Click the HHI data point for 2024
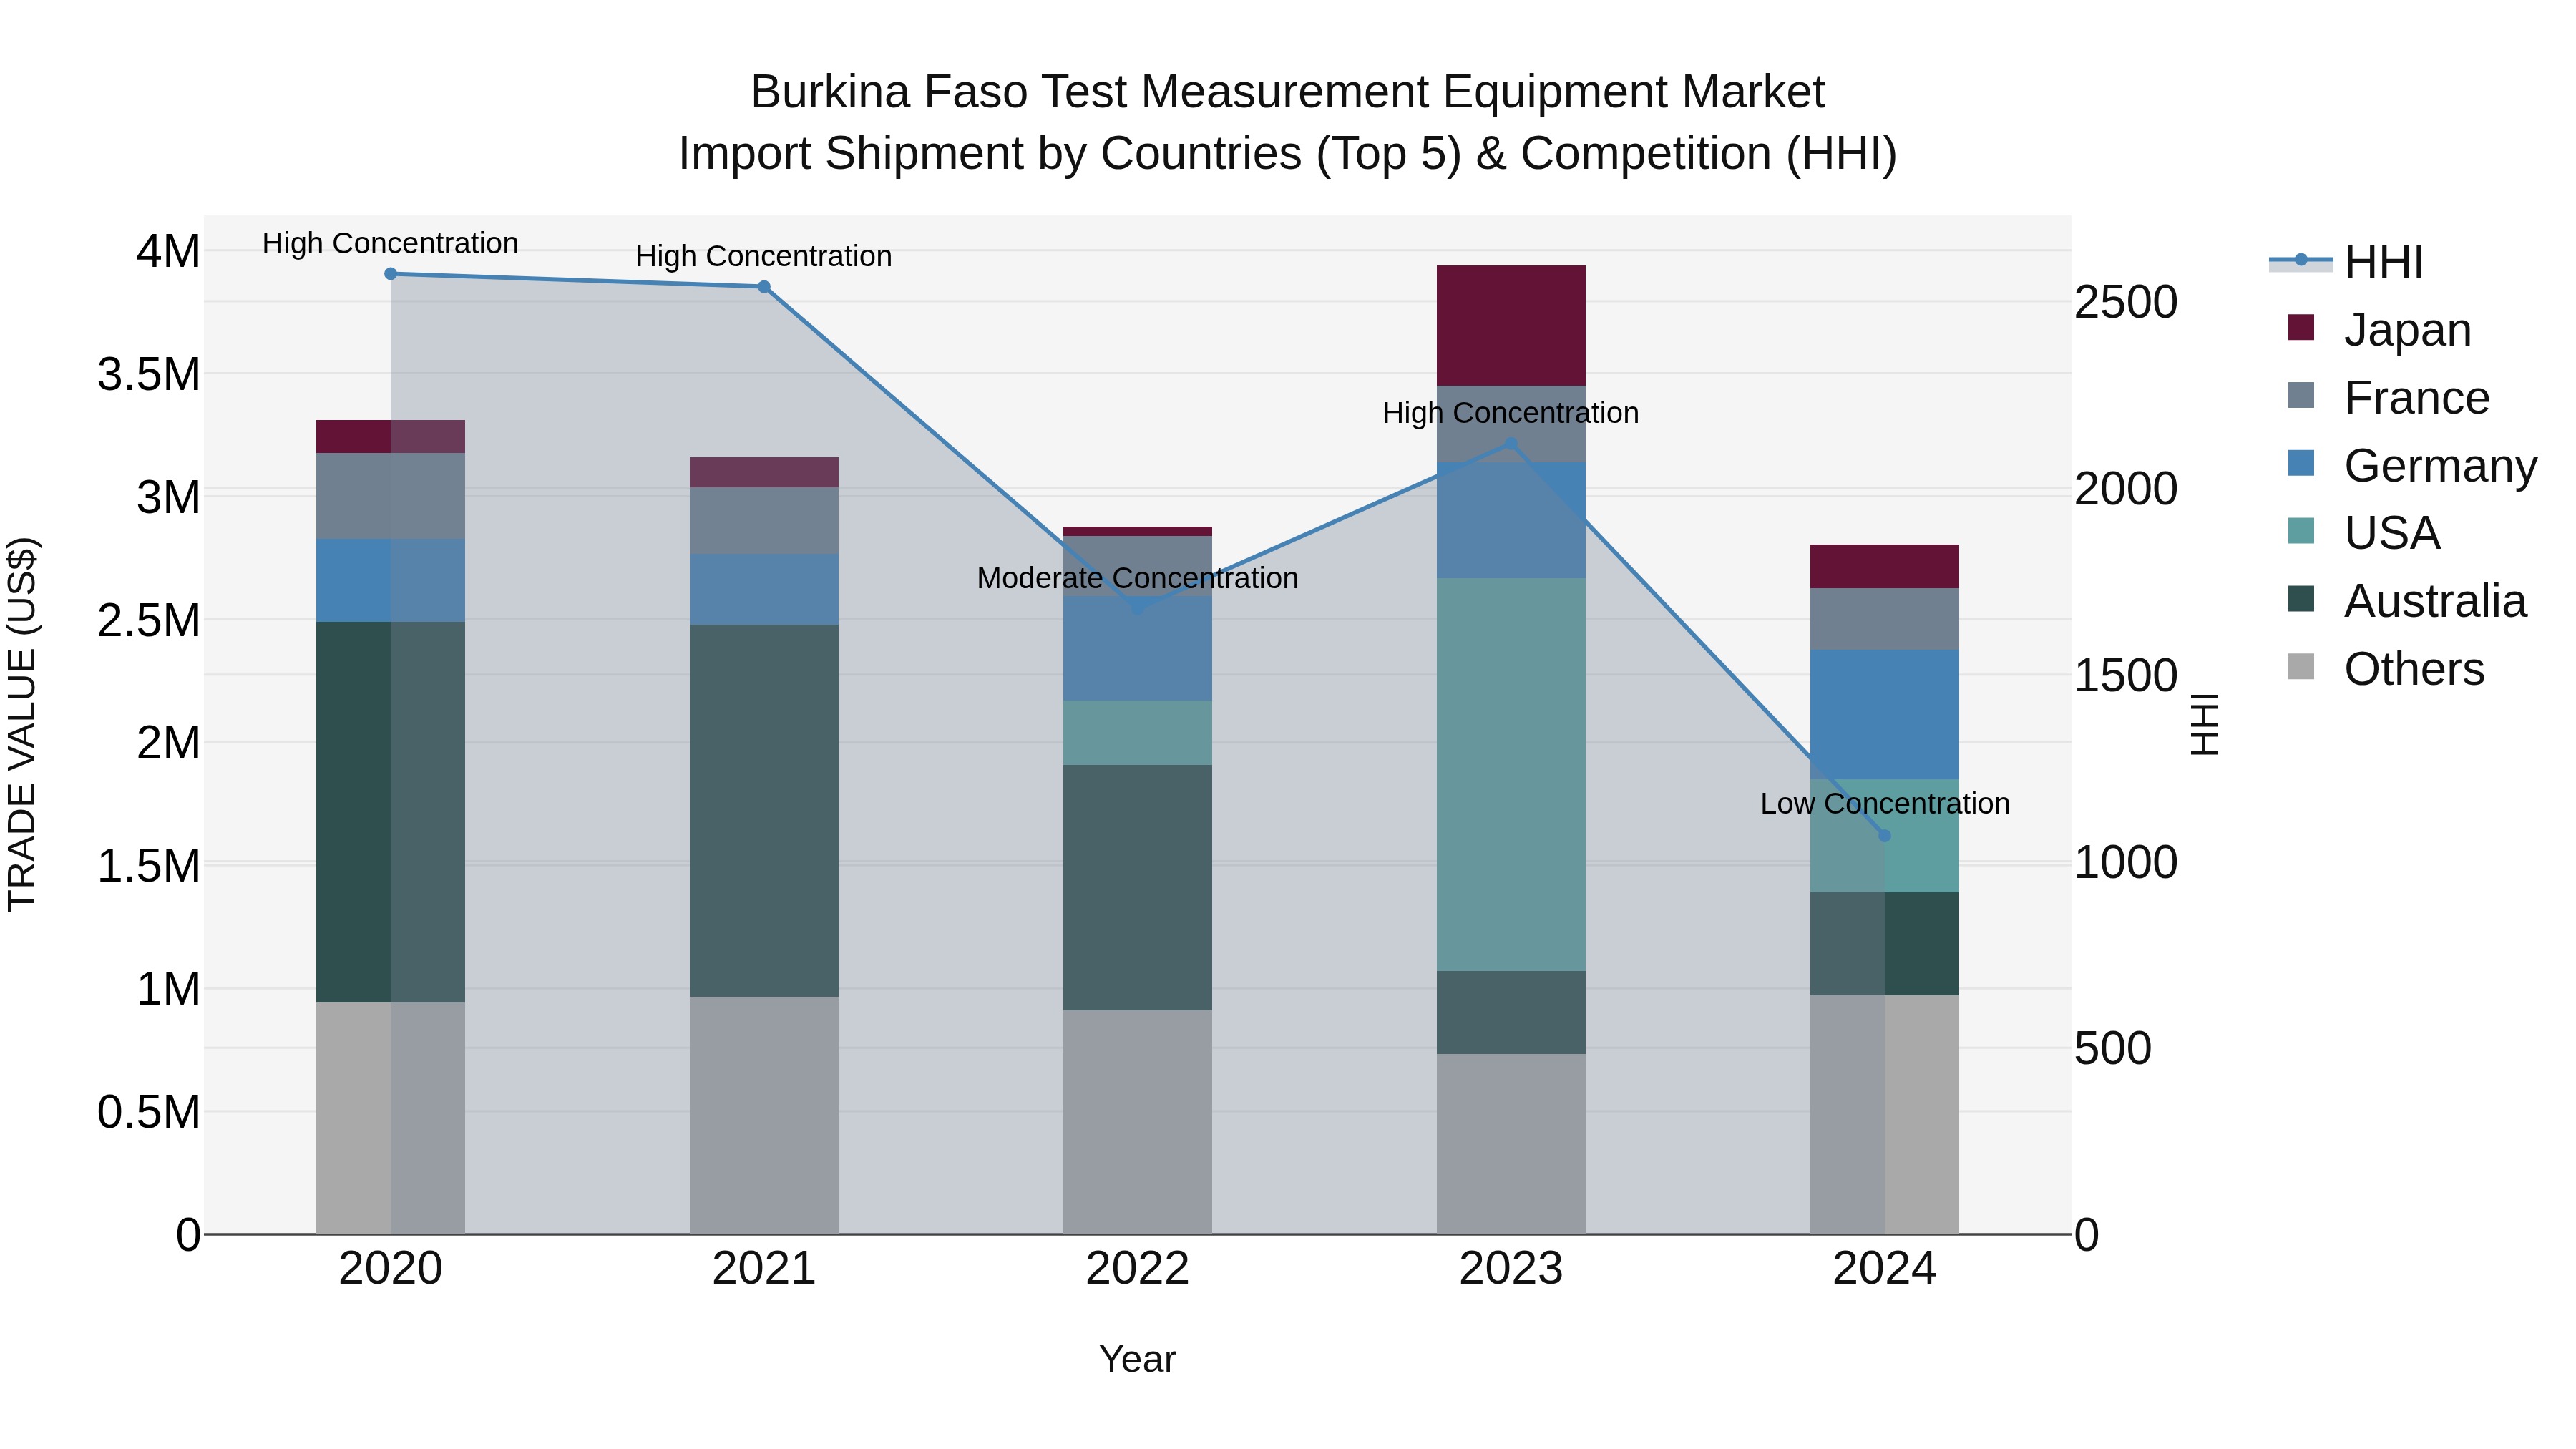This screenshot has height=1449, width=2576. 1885,835
